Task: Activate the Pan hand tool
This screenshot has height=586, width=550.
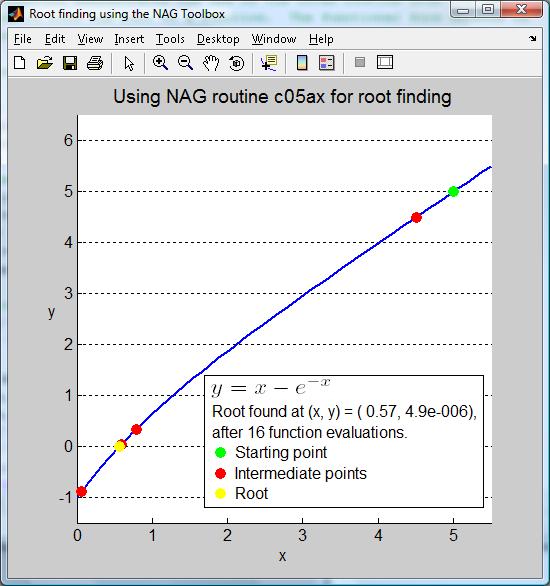Action: (211, 63)
